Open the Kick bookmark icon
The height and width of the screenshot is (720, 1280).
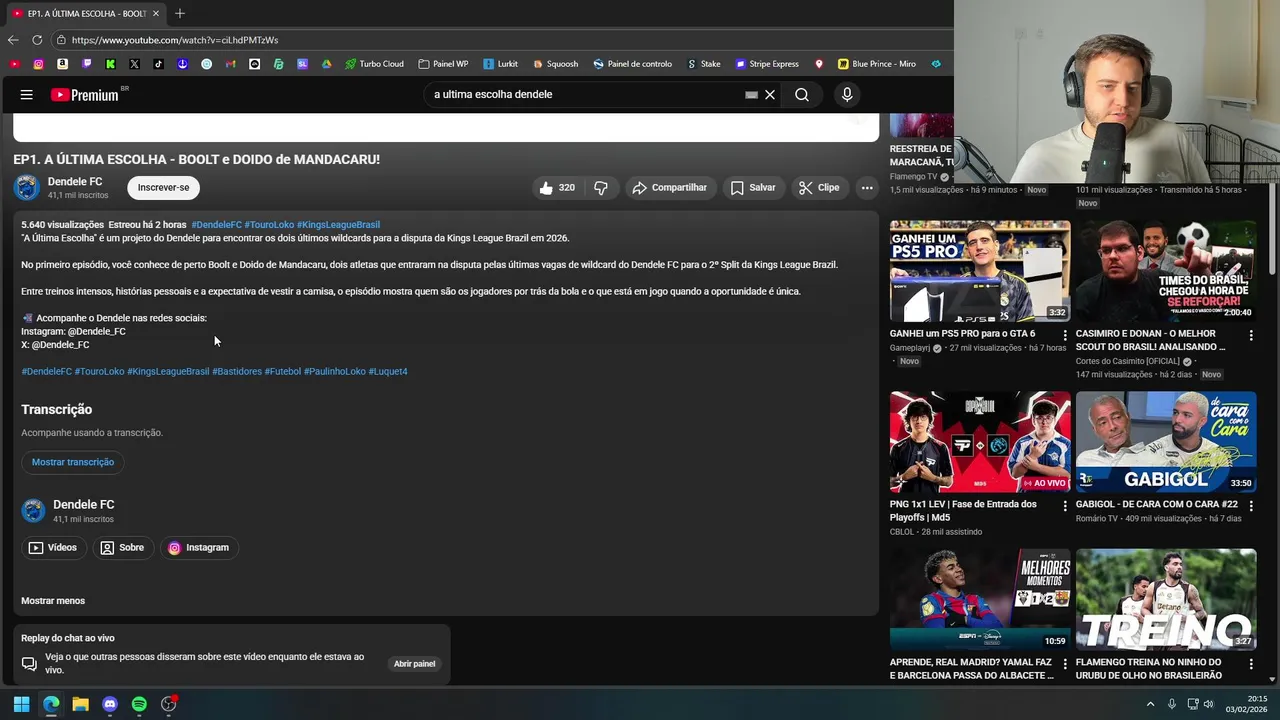coord(110,64)
